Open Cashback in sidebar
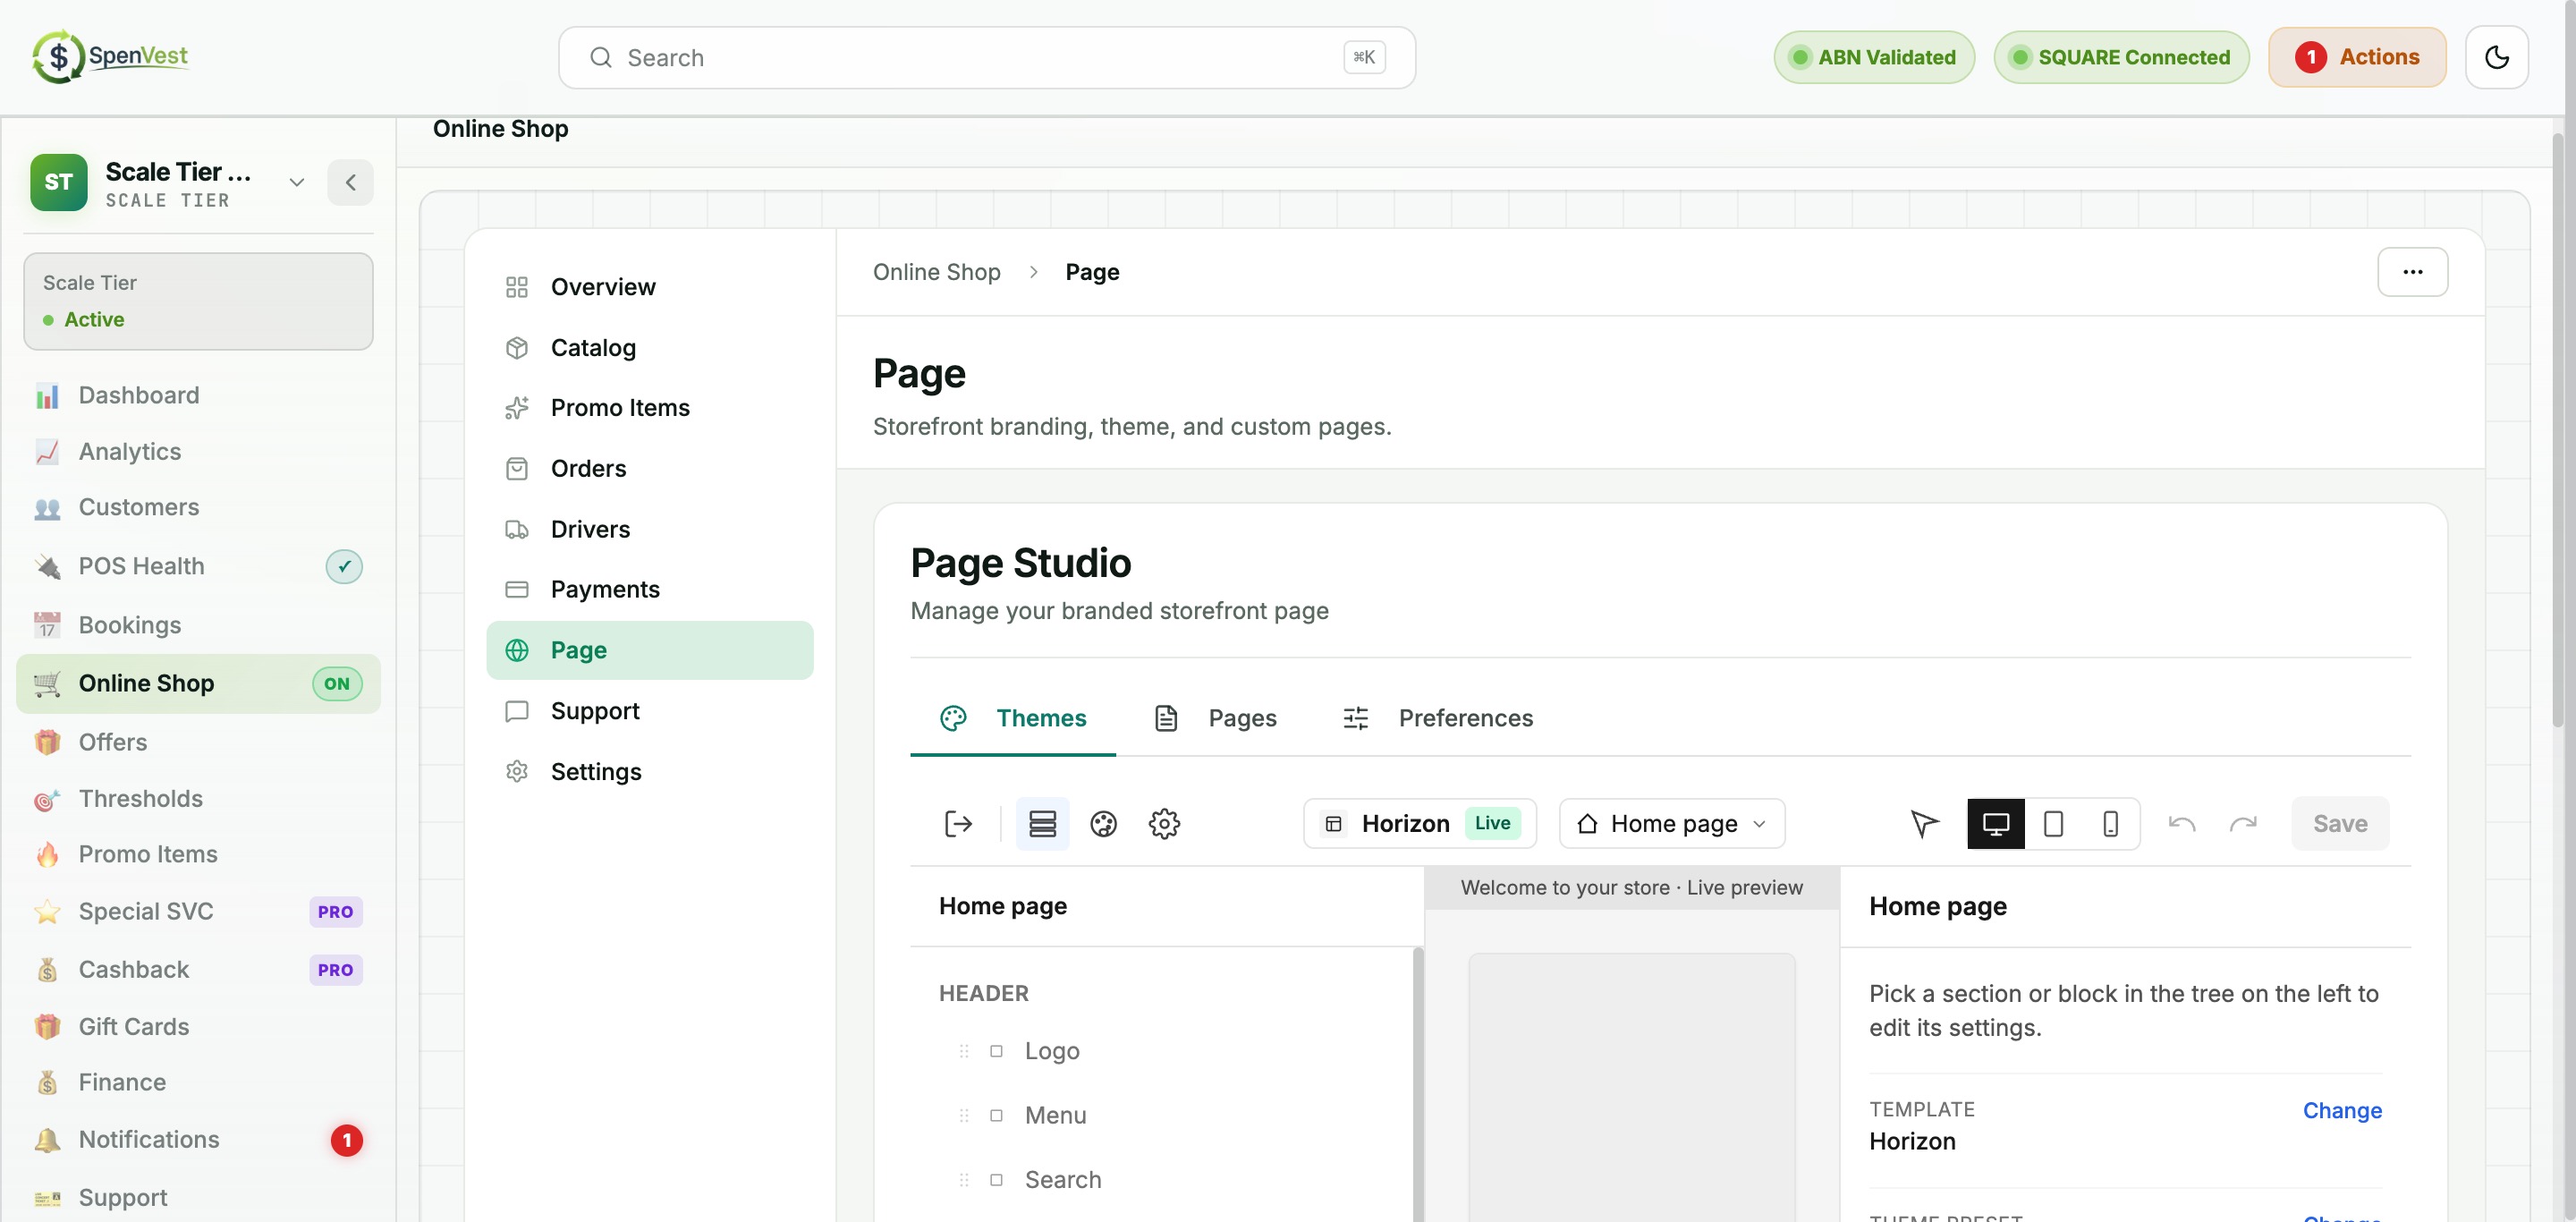The width and height of the screenshot is (2576, 1222). pyautogui.click(x=198, y=969)
